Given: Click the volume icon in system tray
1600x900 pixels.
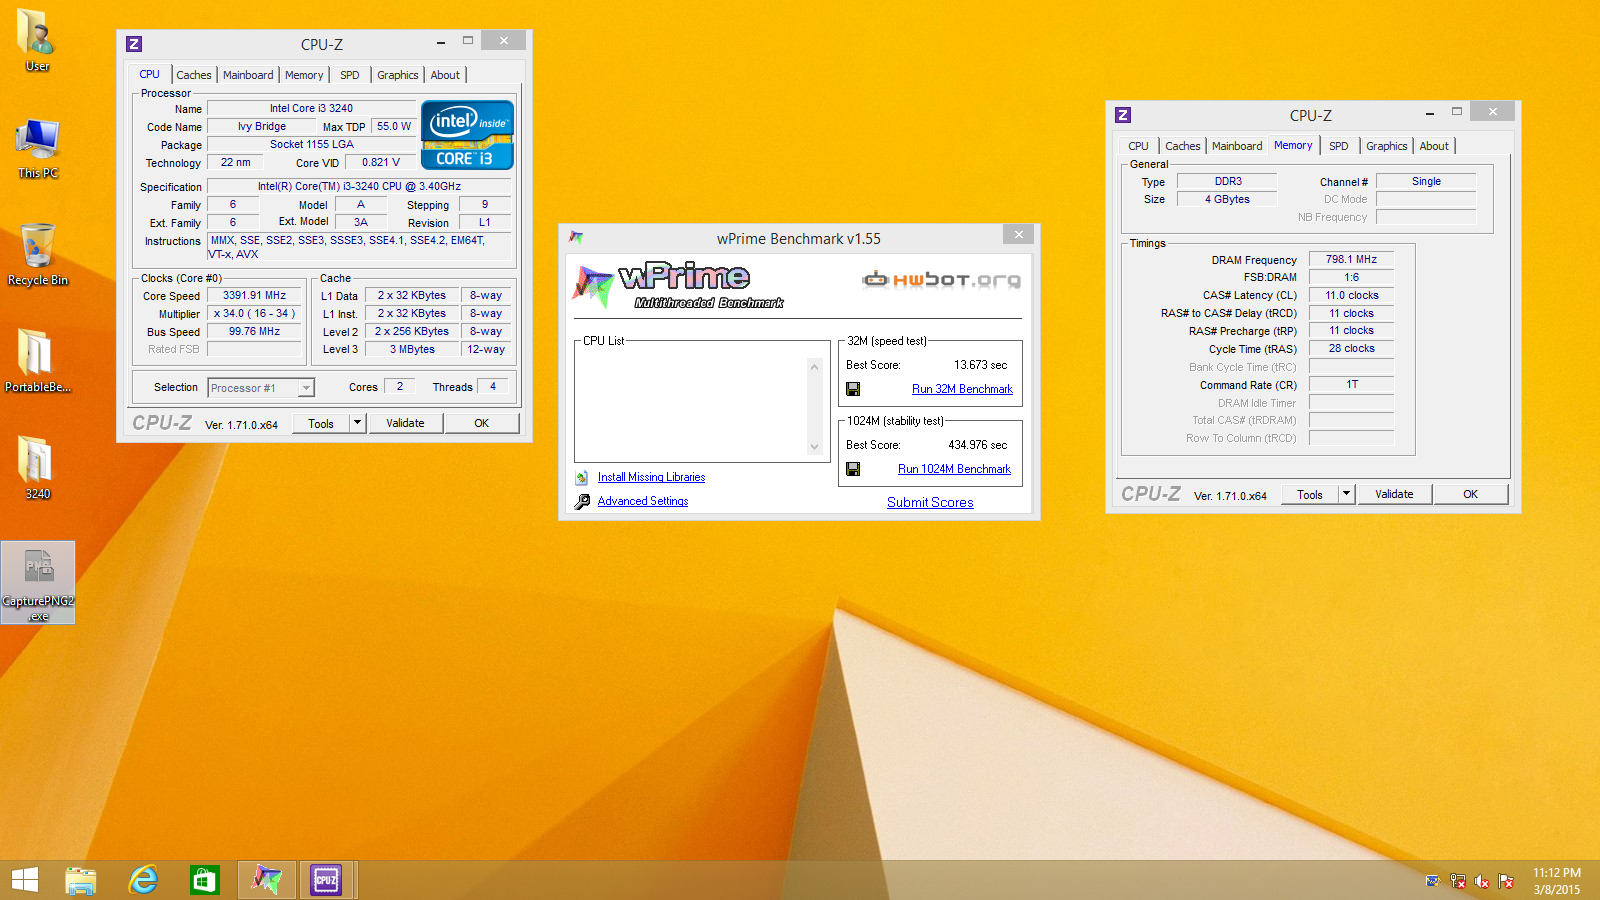Looking at the screenshot, I should click(1482, 881).
